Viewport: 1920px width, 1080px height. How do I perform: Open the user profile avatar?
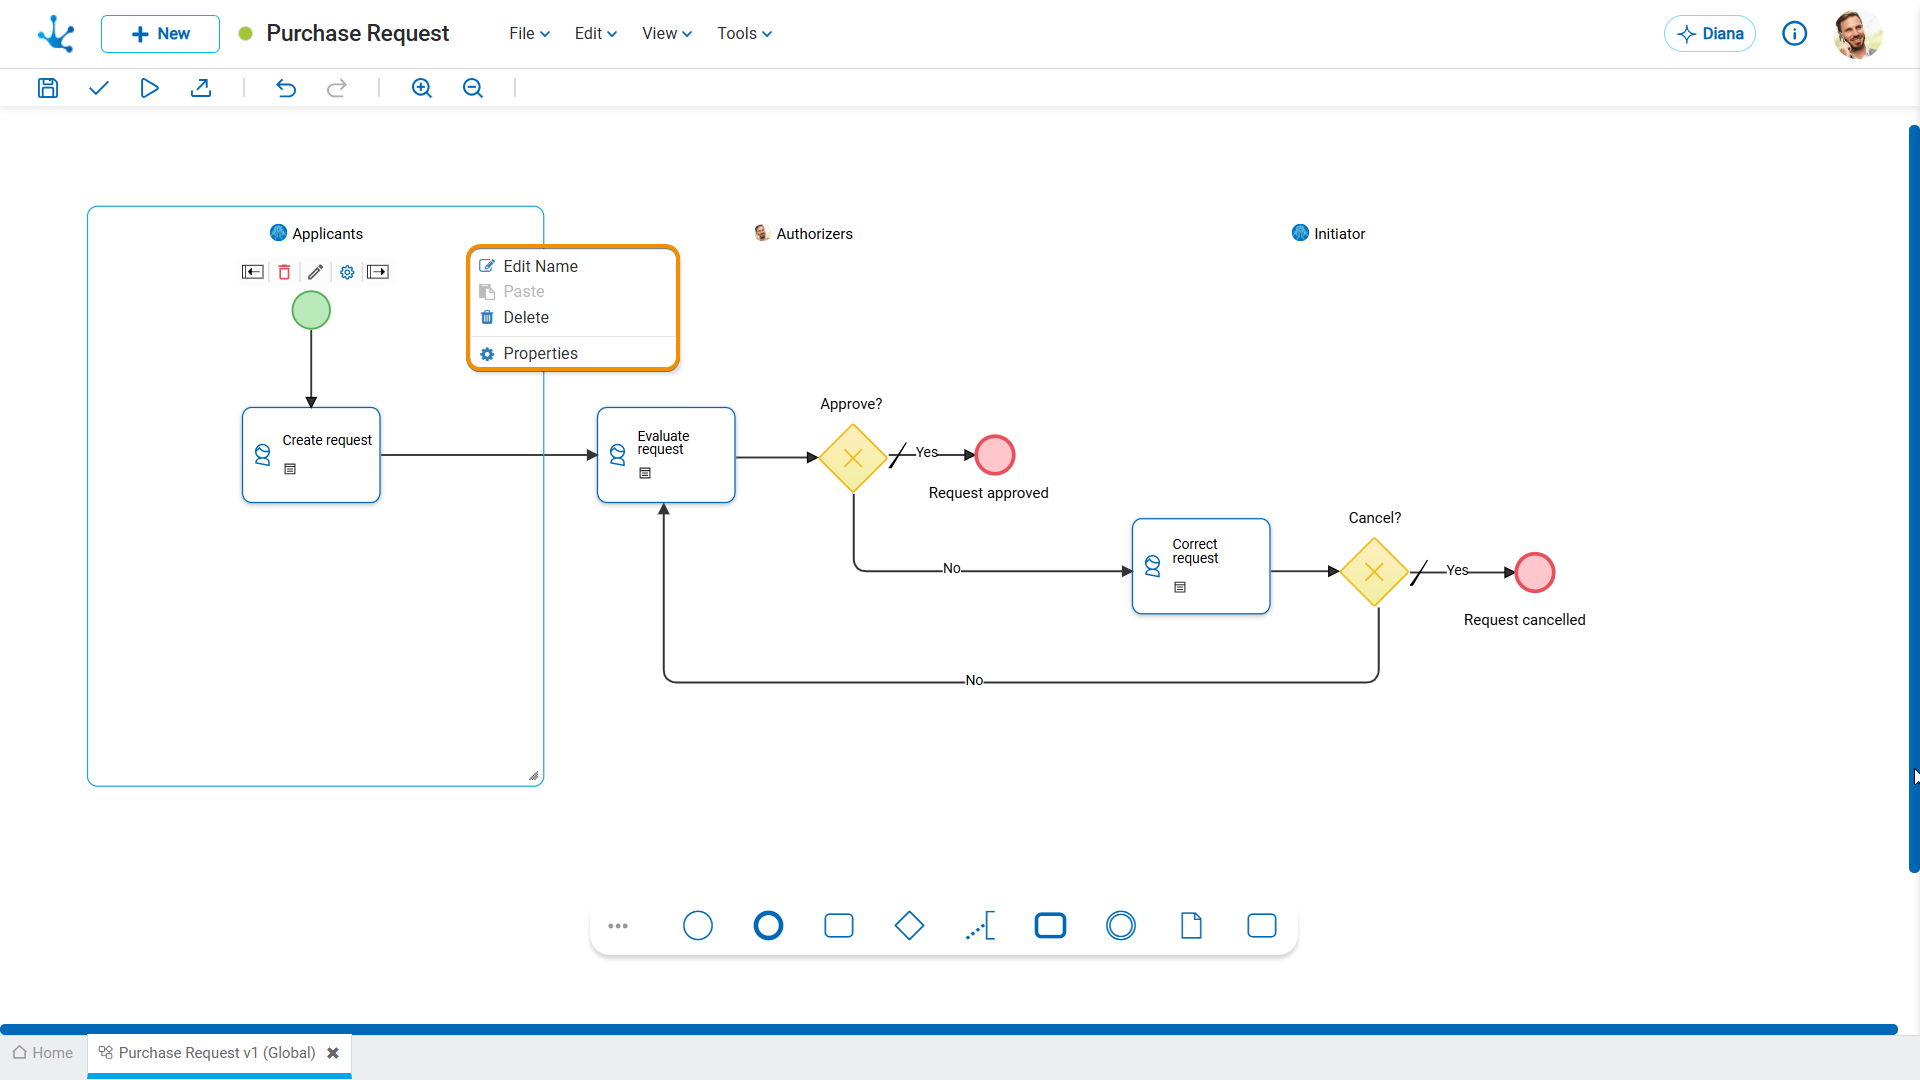click(1858, 34)
